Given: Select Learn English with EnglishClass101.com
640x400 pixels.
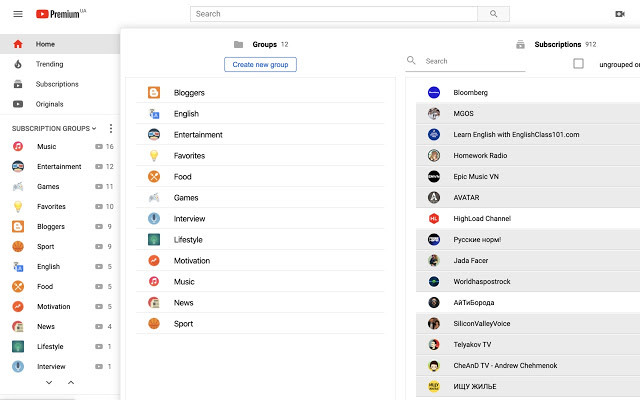Looking at the screenshot, I should coord(528,135).
